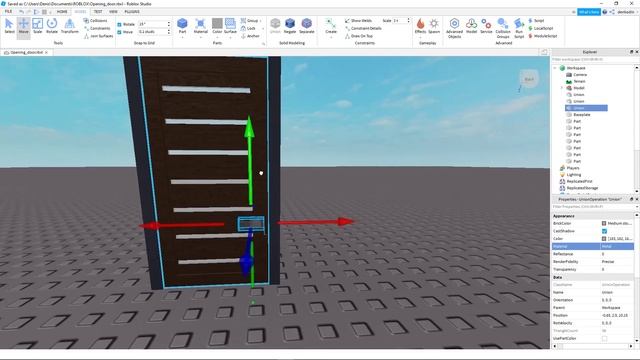Image resolution: width=640 pixels, height=360 pixels.
Task: Open the Transform tool
Action: point(70,27)
